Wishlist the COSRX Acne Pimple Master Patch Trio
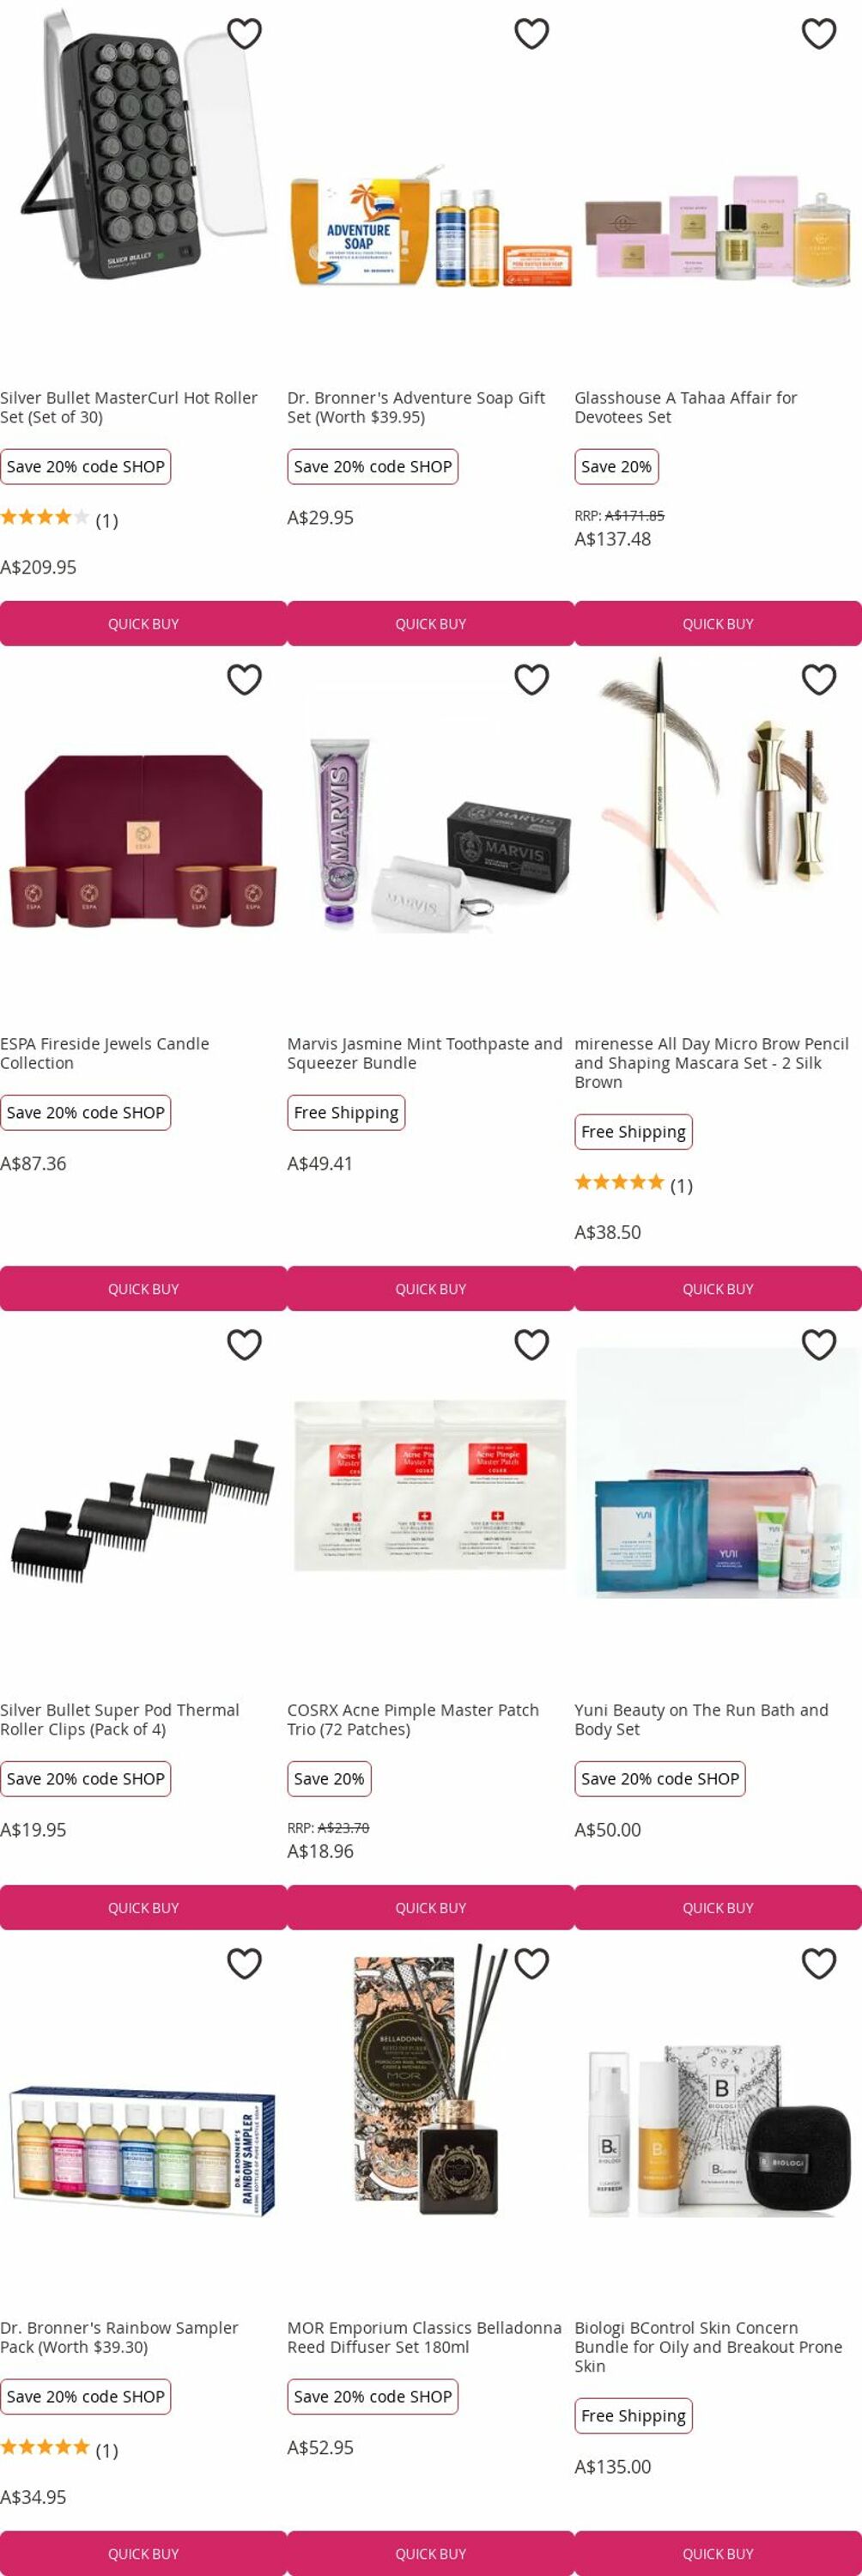Viewport: 862px width, 2576px height. click(x=531, y=1345)
